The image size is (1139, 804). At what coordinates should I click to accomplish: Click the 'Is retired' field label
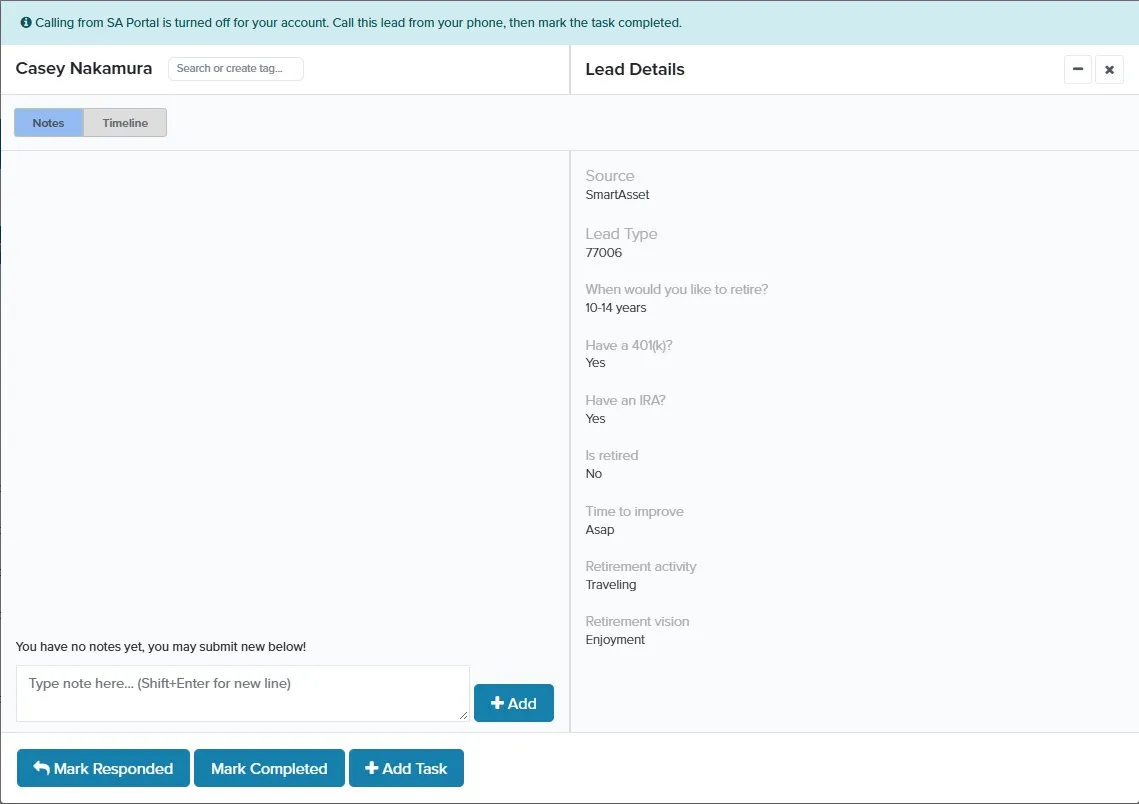pyautogui.click(x=612, y=455)
